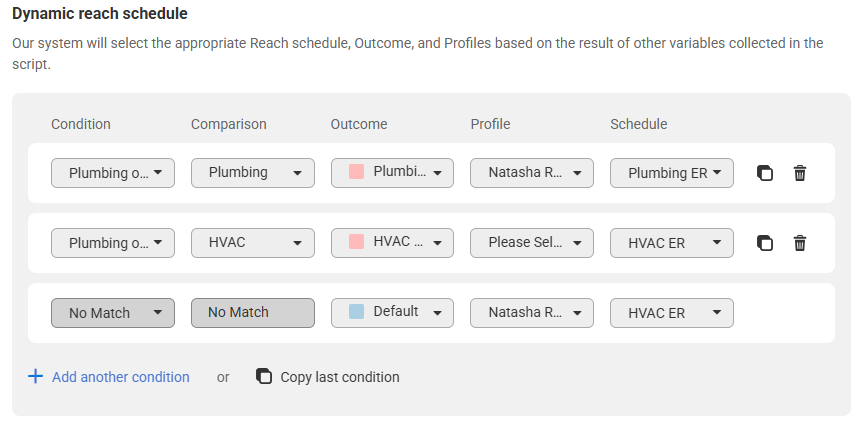The height and width of the screenshot is (421, 861).
Task: Open the Default Outcome dropdown
Action: pyautogui.click(x=392, y=313)
